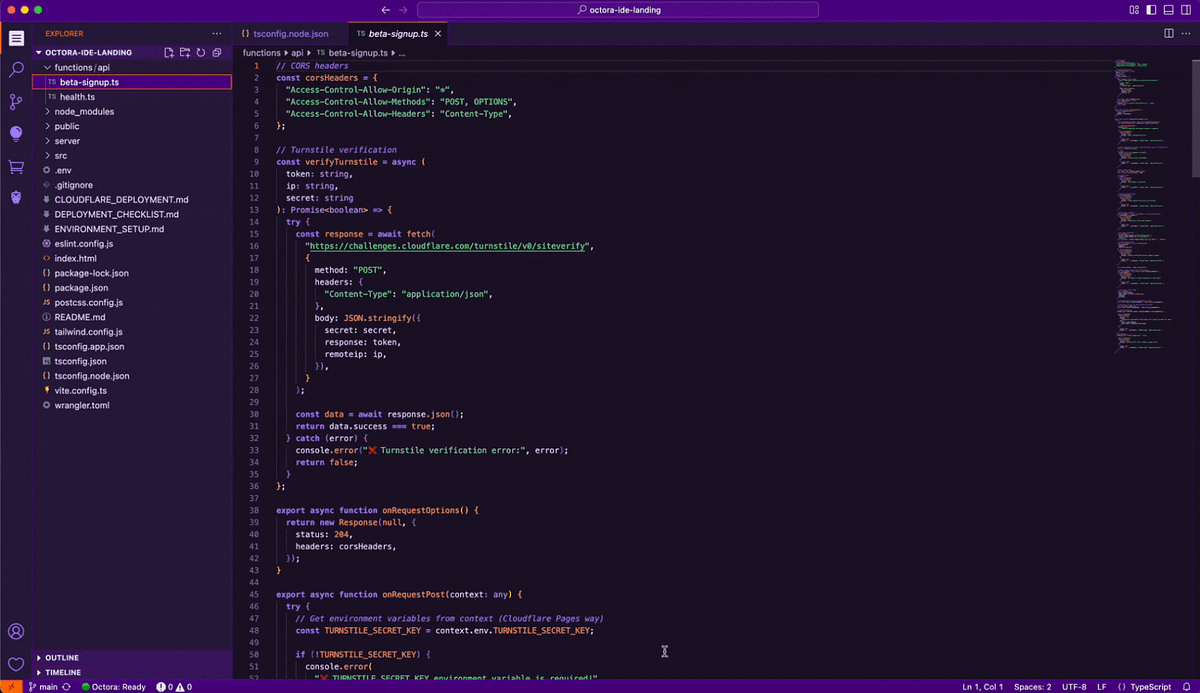Expand the TIMELINE section
The image size is (1200, 693).
(131, 673)
